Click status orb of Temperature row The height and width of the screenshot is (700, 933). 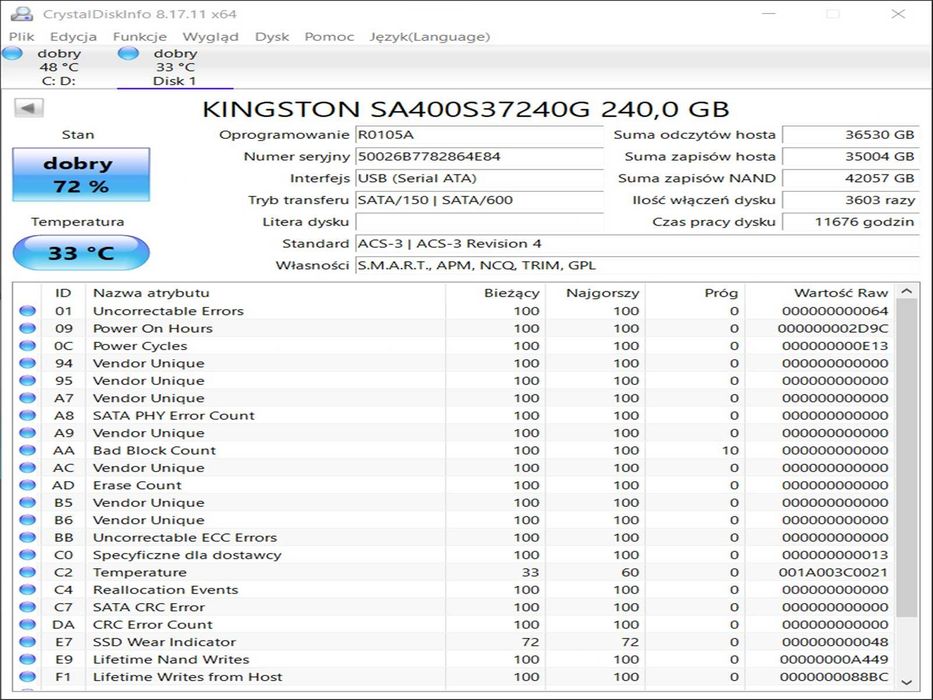[x=27, y=572]
